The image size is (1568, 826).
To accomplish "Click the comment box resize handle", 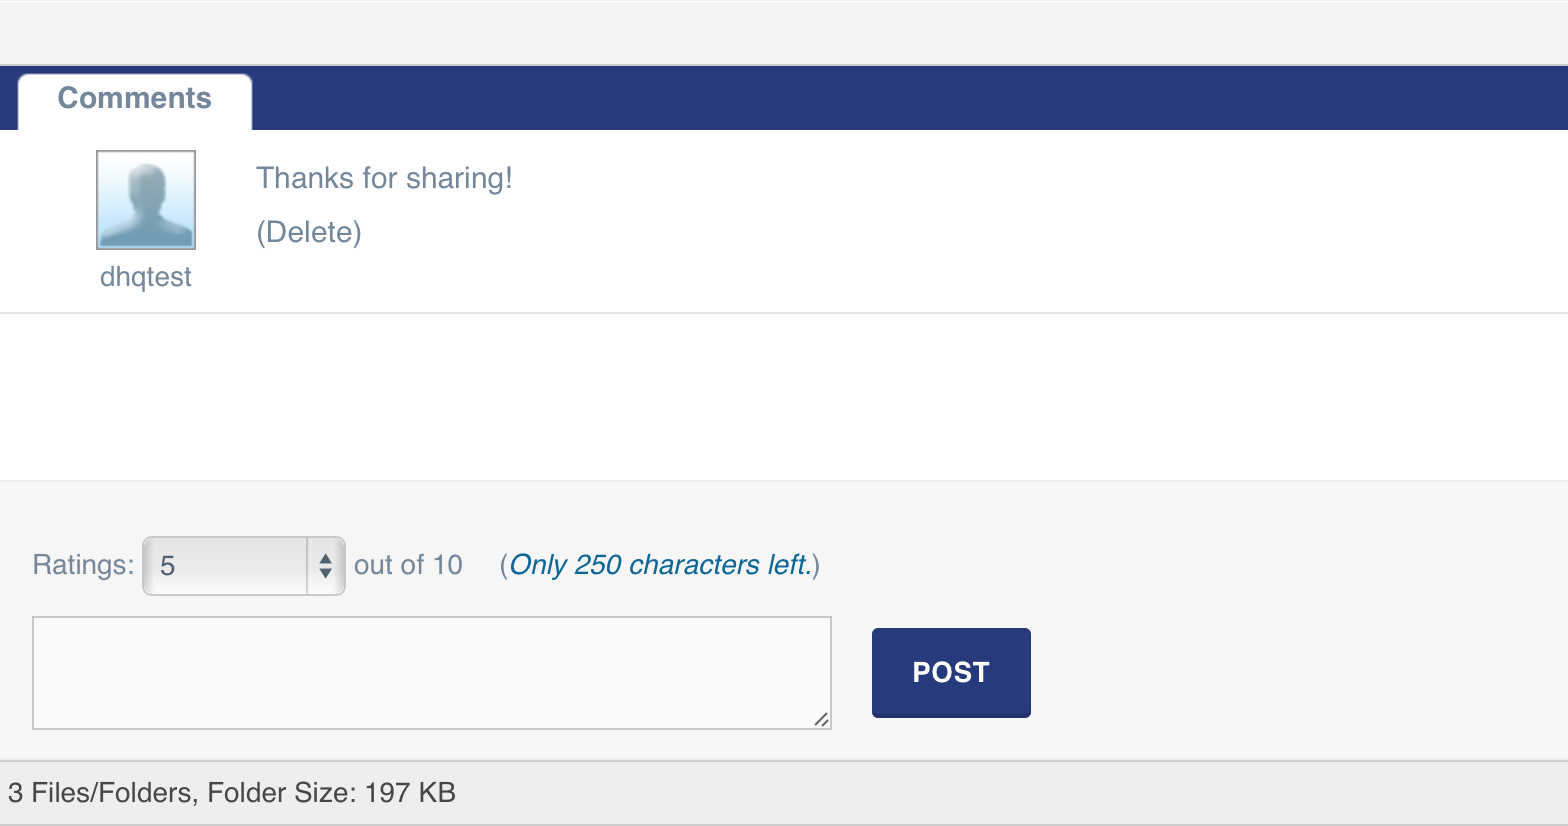I will [x=821, y=719].
